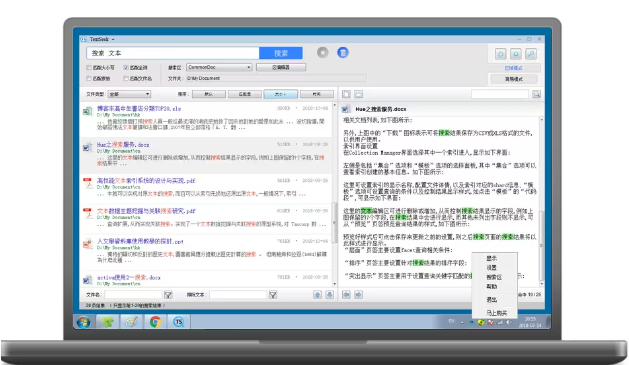The width and height of the screenshot is (629, 365).
Task: Open the TextSeek title menu arrow
Action: pos(113,39)
